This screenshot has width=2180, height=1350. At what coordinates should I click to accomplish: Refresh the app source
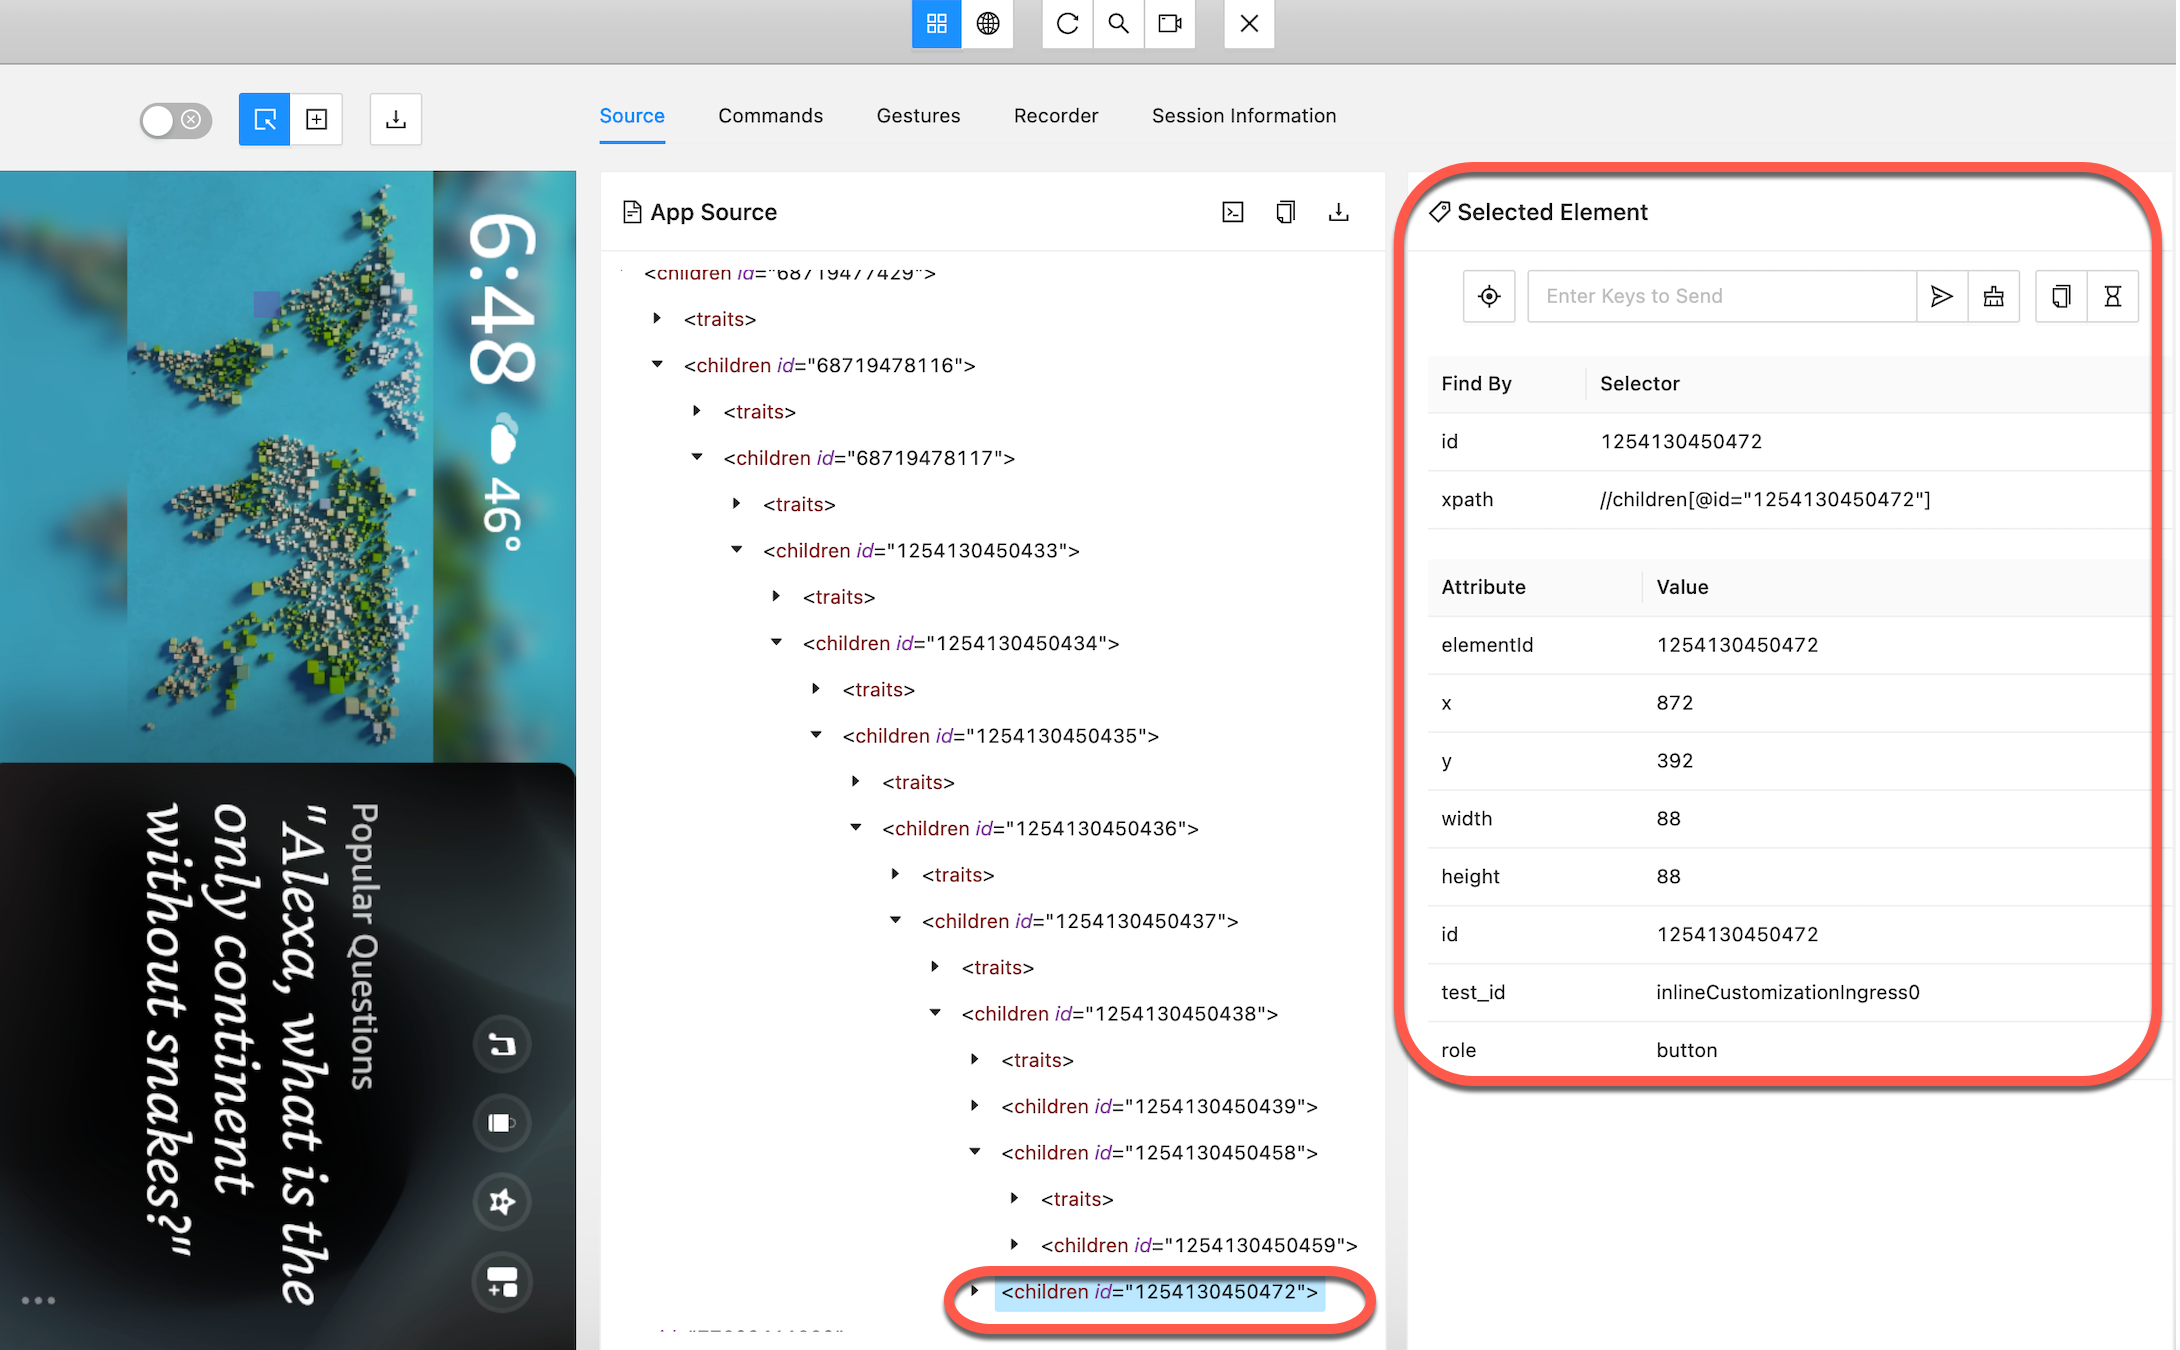click(x=1067, y=24)
